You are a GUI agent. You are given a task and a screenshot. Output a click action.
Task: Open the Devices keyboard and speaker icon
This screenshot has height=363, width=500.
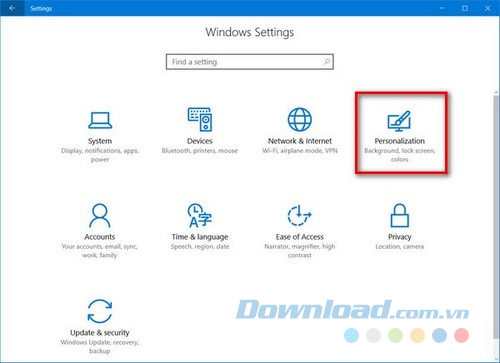point(200,119)
